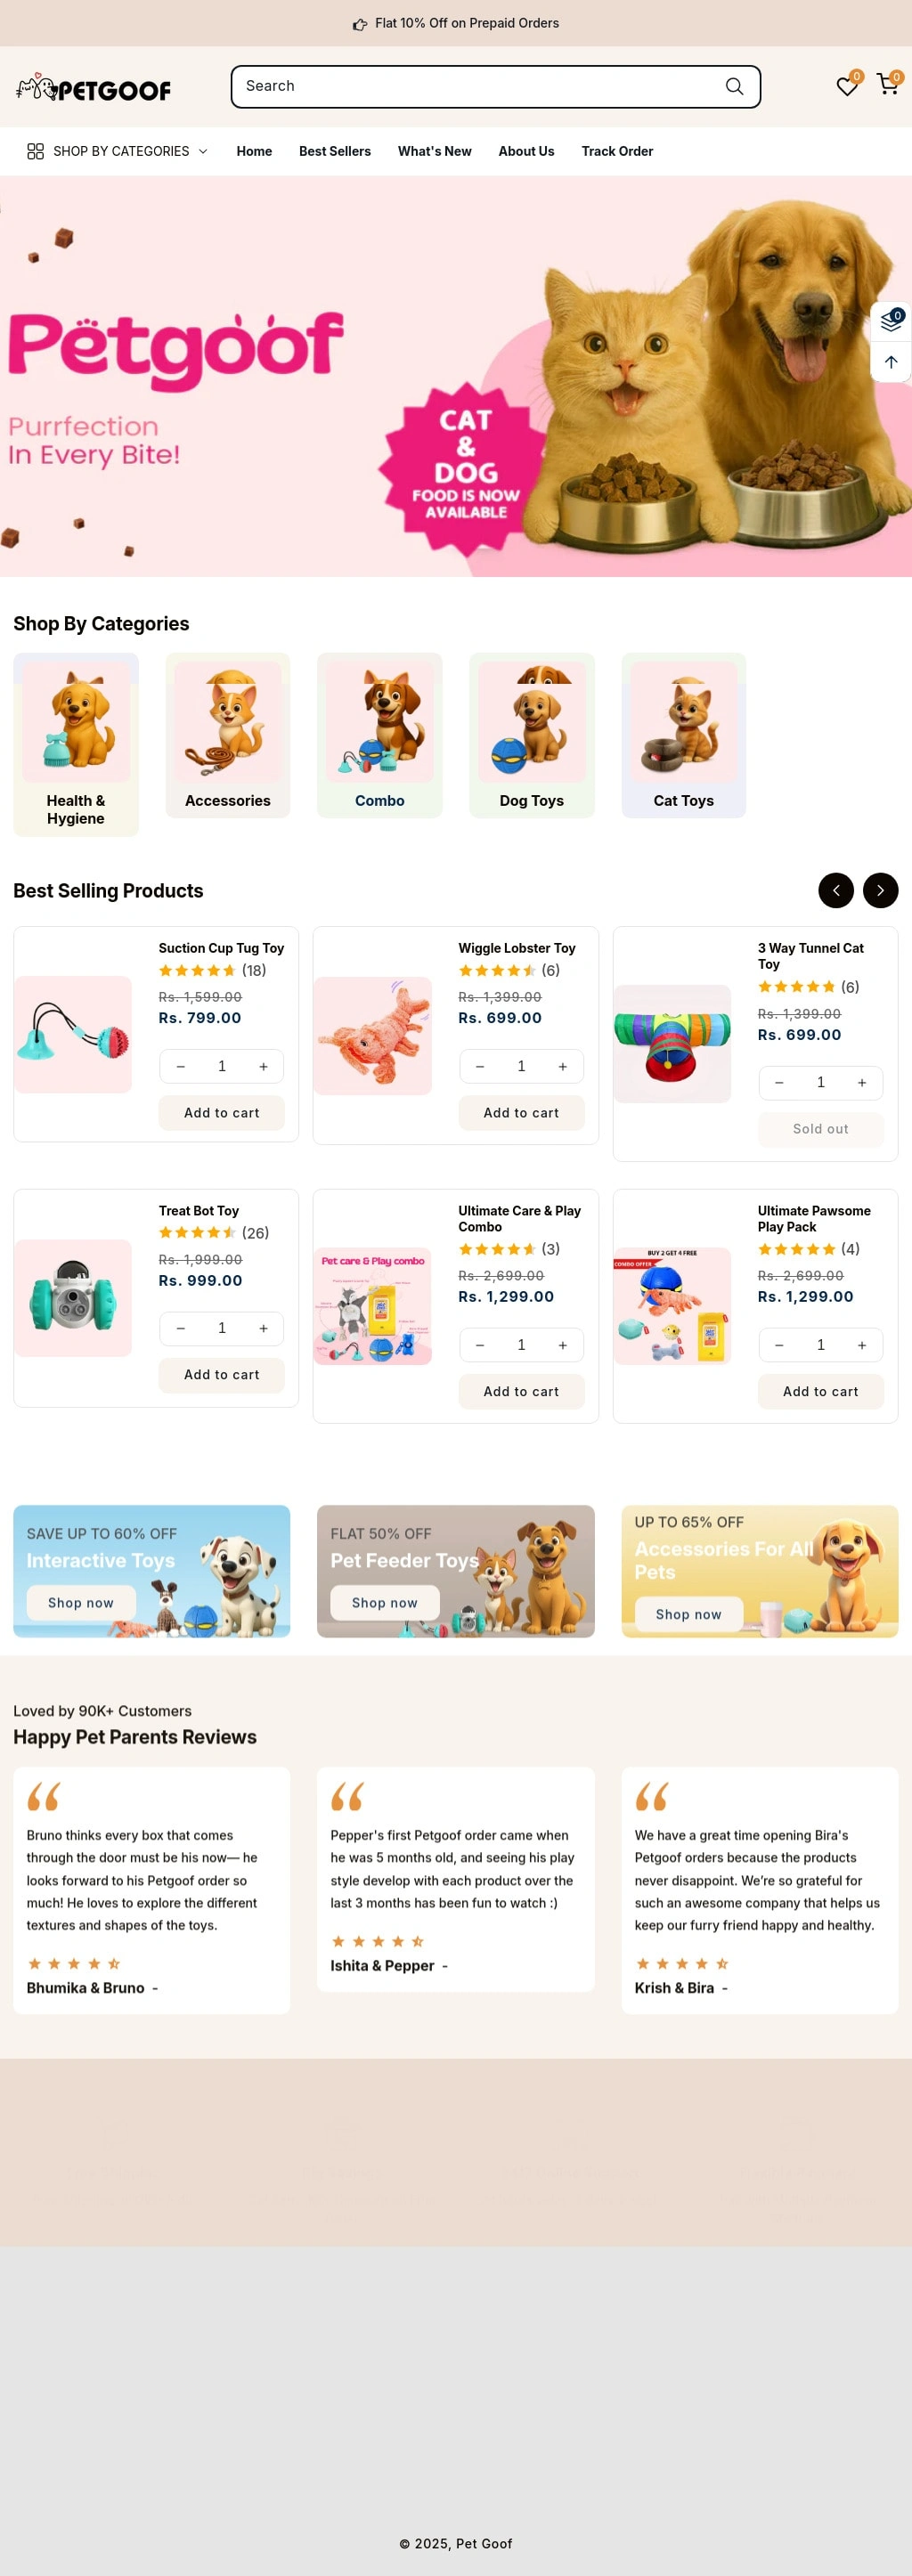Increase Treat Bot Toy quantity
This screenshot has width=912, height=2576.
pos(263,1329)
